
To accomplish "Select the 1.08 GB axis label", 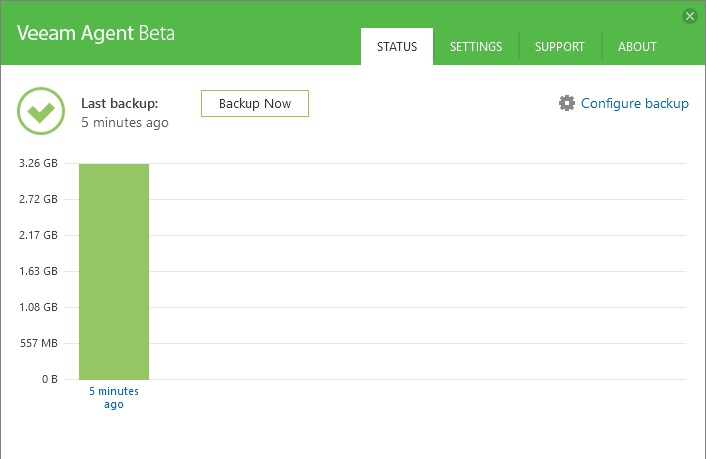I will point(38,307).
